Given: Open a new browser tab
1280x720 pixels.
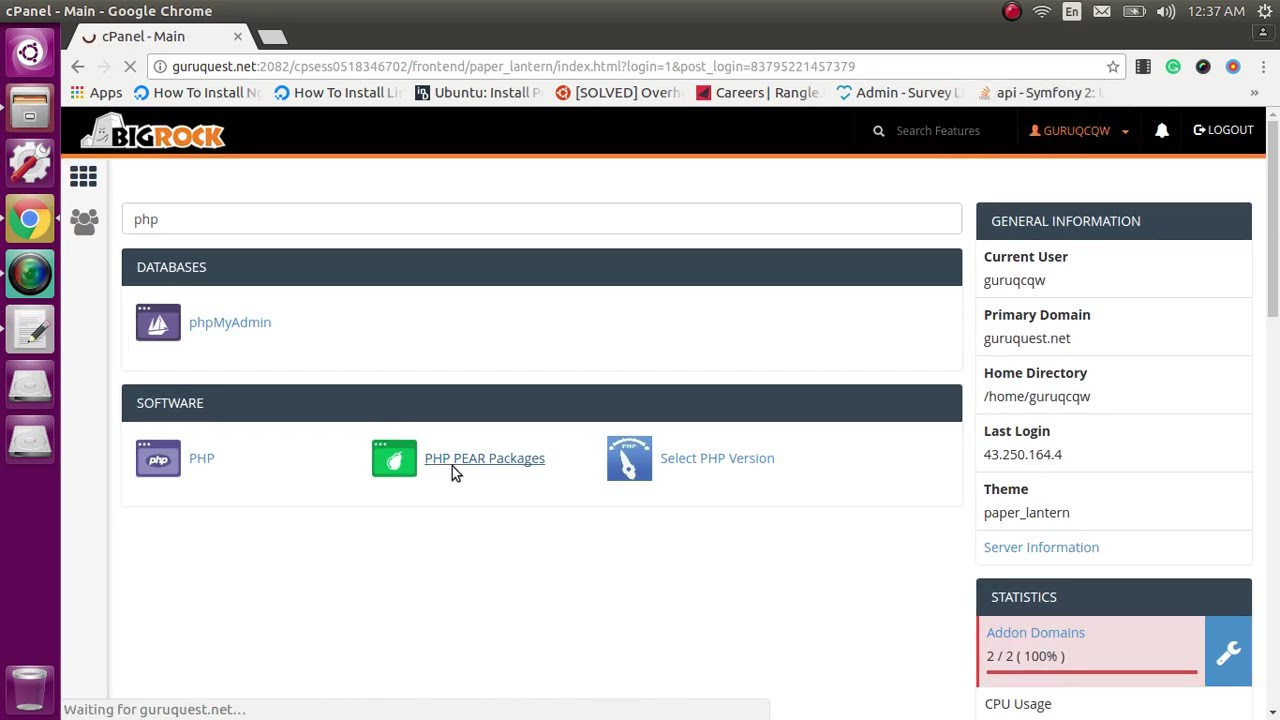Looking at the screenshot, I should point(272,37).
